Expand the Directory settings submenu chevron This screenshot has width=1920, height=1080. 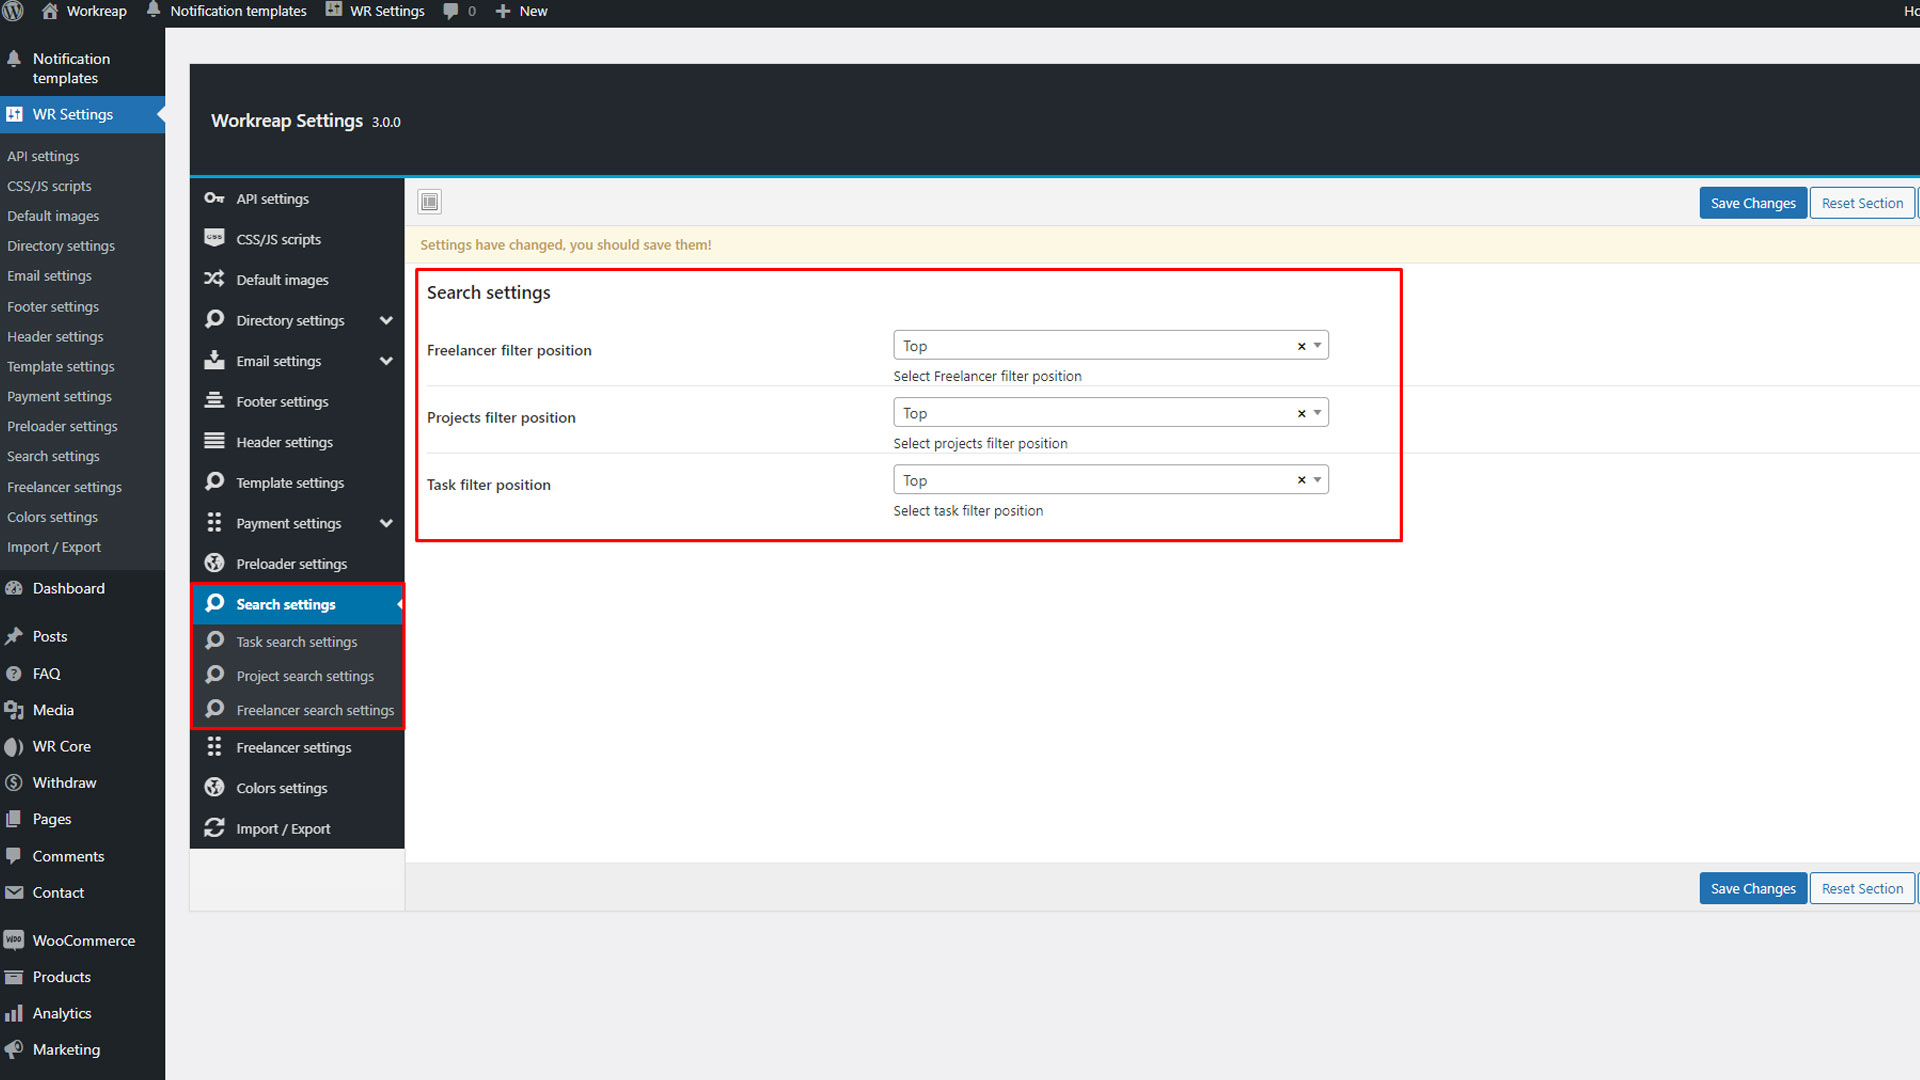pyautogui.click(x=386, y=320)
